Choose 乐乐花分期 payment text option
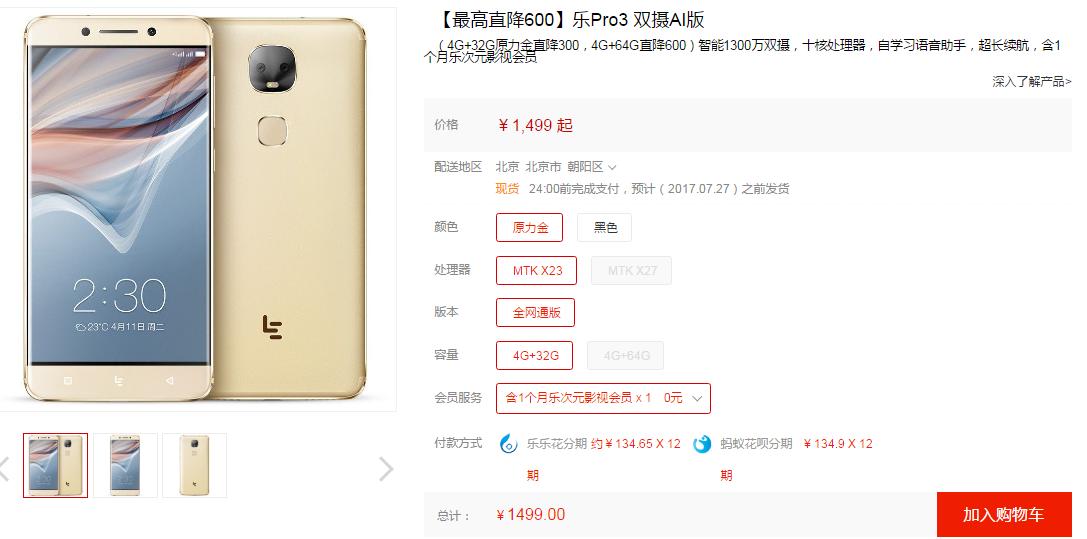1087x539 pixels. [x=557, y=444]
